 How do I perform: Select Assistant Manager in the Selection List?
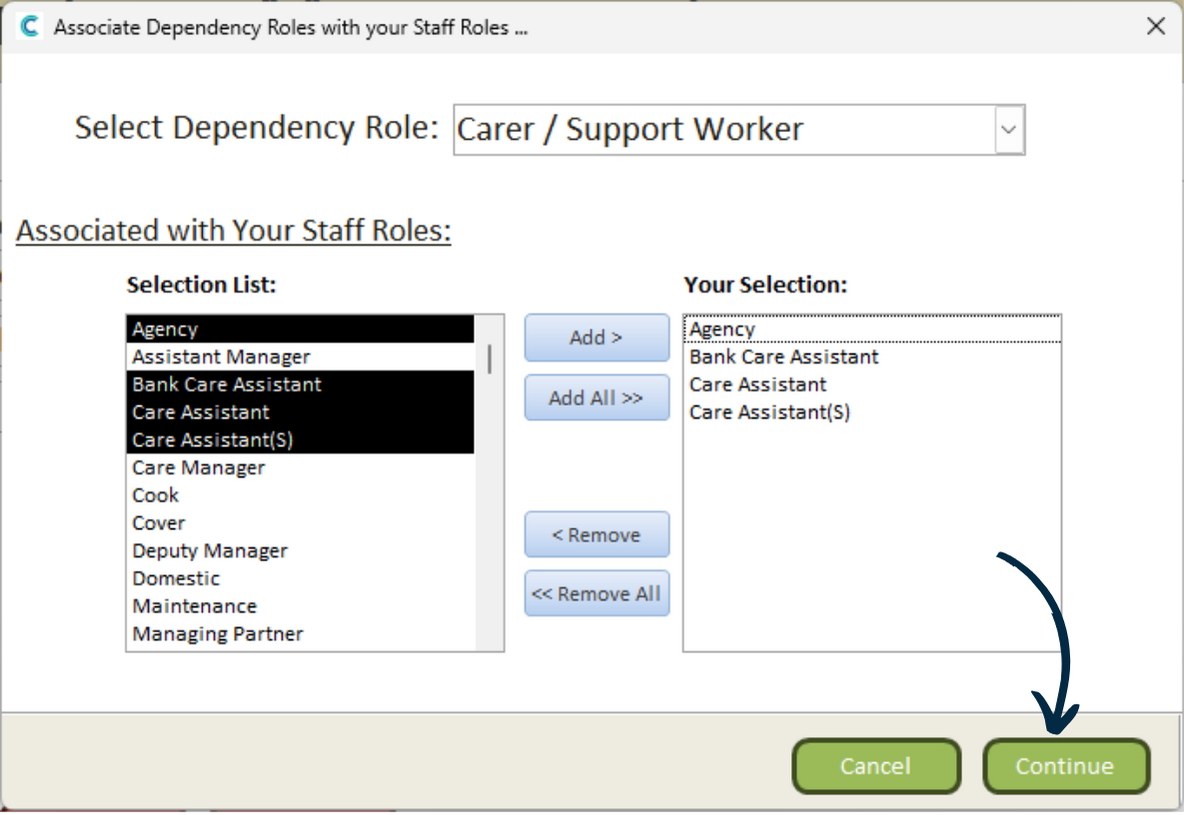coord(221,357)
